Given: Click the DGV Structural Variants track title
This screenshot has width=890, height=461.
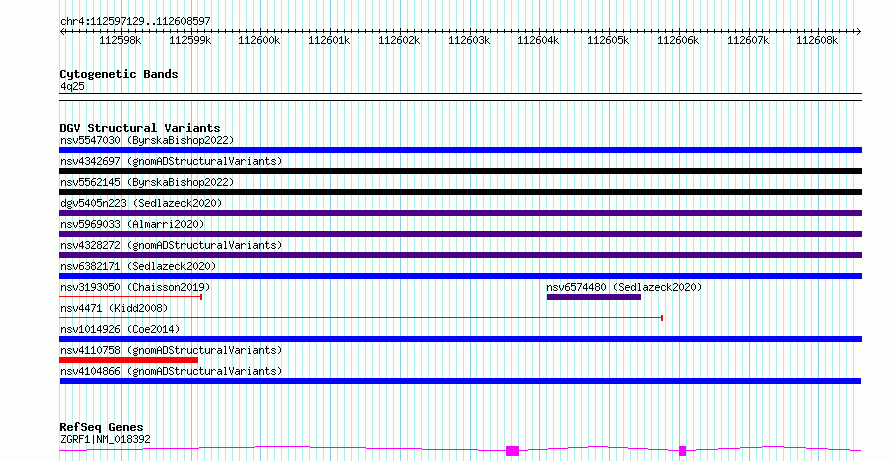Looking at the screenshot, I should pyautogui.click(x=140, y=128).
